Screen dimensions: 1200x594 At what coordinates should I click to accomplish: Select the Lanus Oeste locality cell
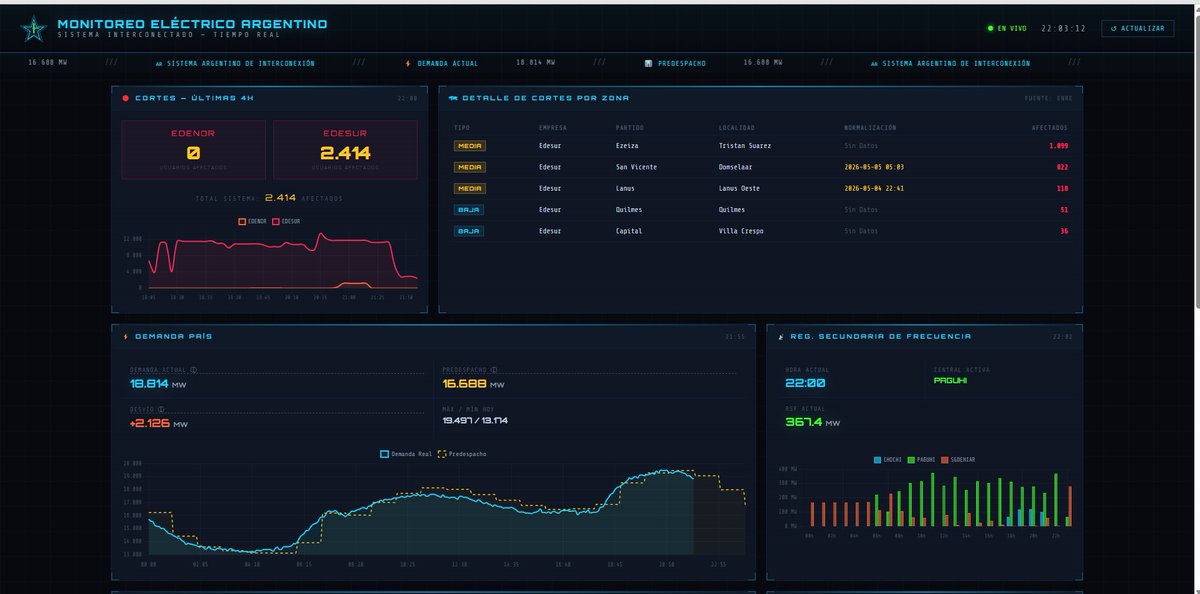pyautogui.click(x=741, y=188)
